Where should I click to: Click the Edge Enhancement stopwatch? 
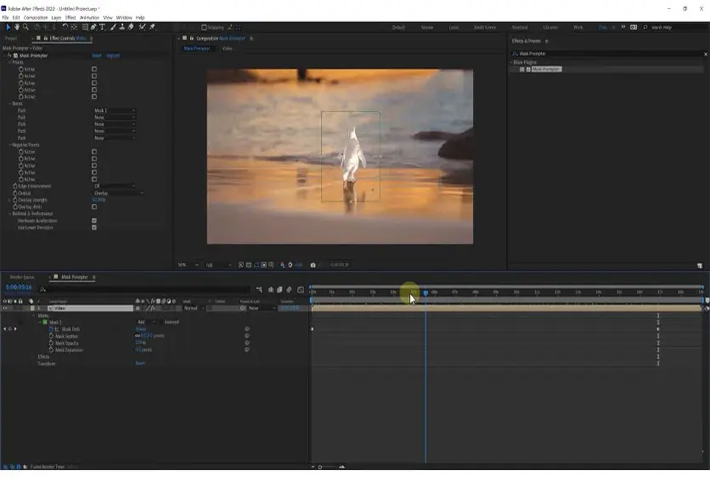coord(15,186)
